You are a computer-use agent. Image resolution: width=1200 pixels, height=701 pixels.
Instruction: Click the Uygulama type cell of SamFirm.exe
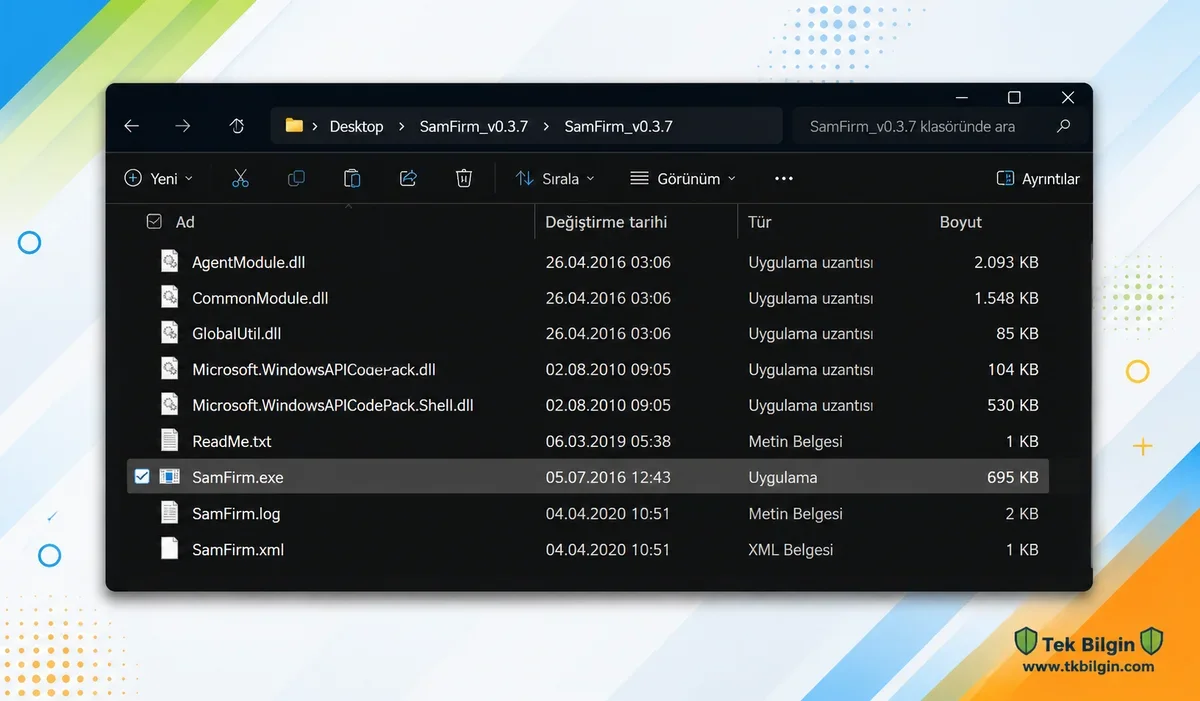tap(783, 477)
